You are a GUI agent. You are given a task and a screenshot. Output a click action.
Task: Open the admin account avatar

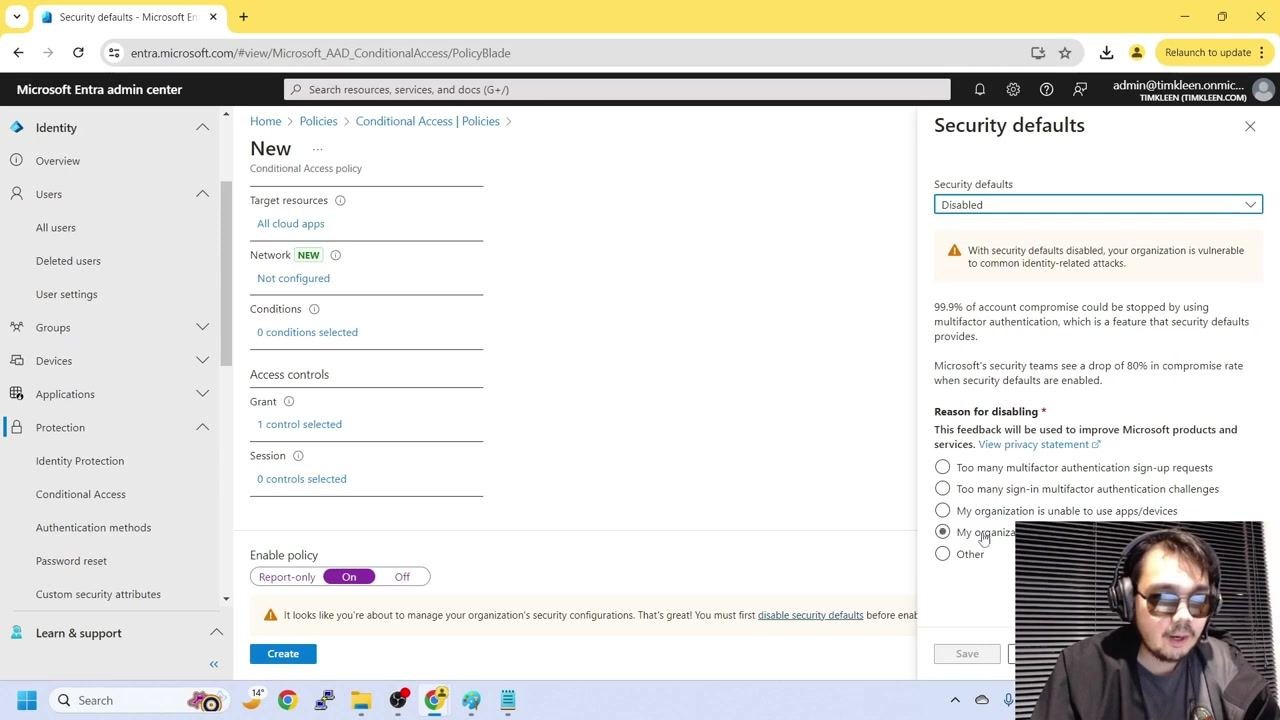pyautogui.click(x=1263, y=90)
